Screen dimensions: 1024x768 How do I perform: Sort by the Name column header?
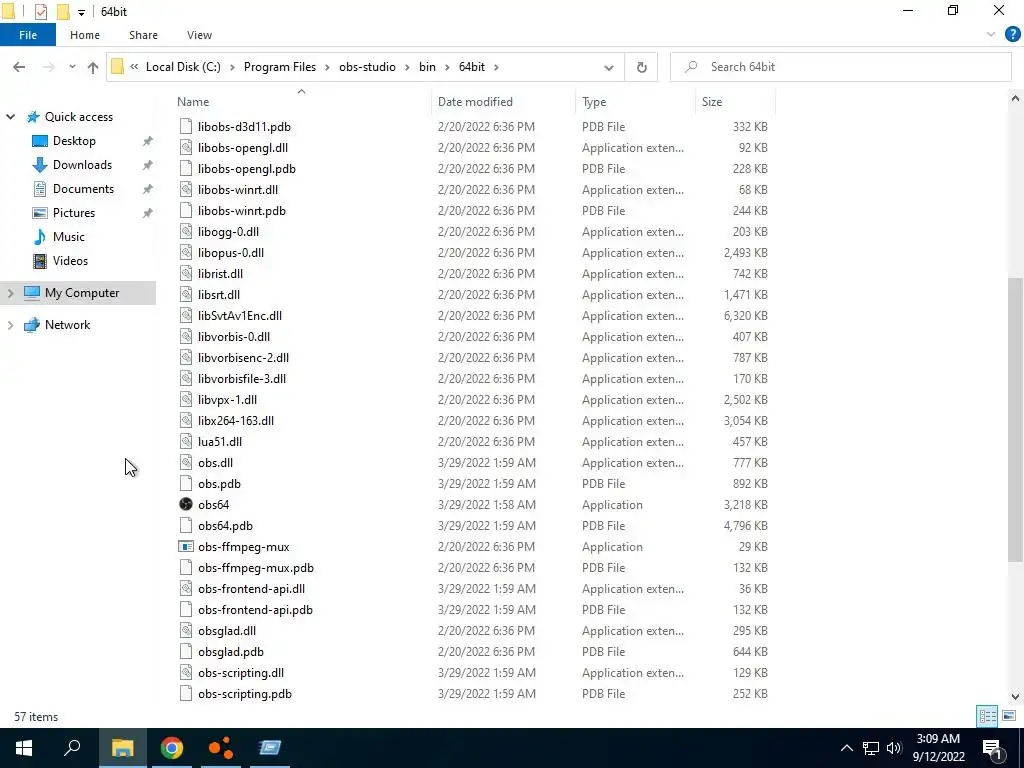(x=193, y=102)
